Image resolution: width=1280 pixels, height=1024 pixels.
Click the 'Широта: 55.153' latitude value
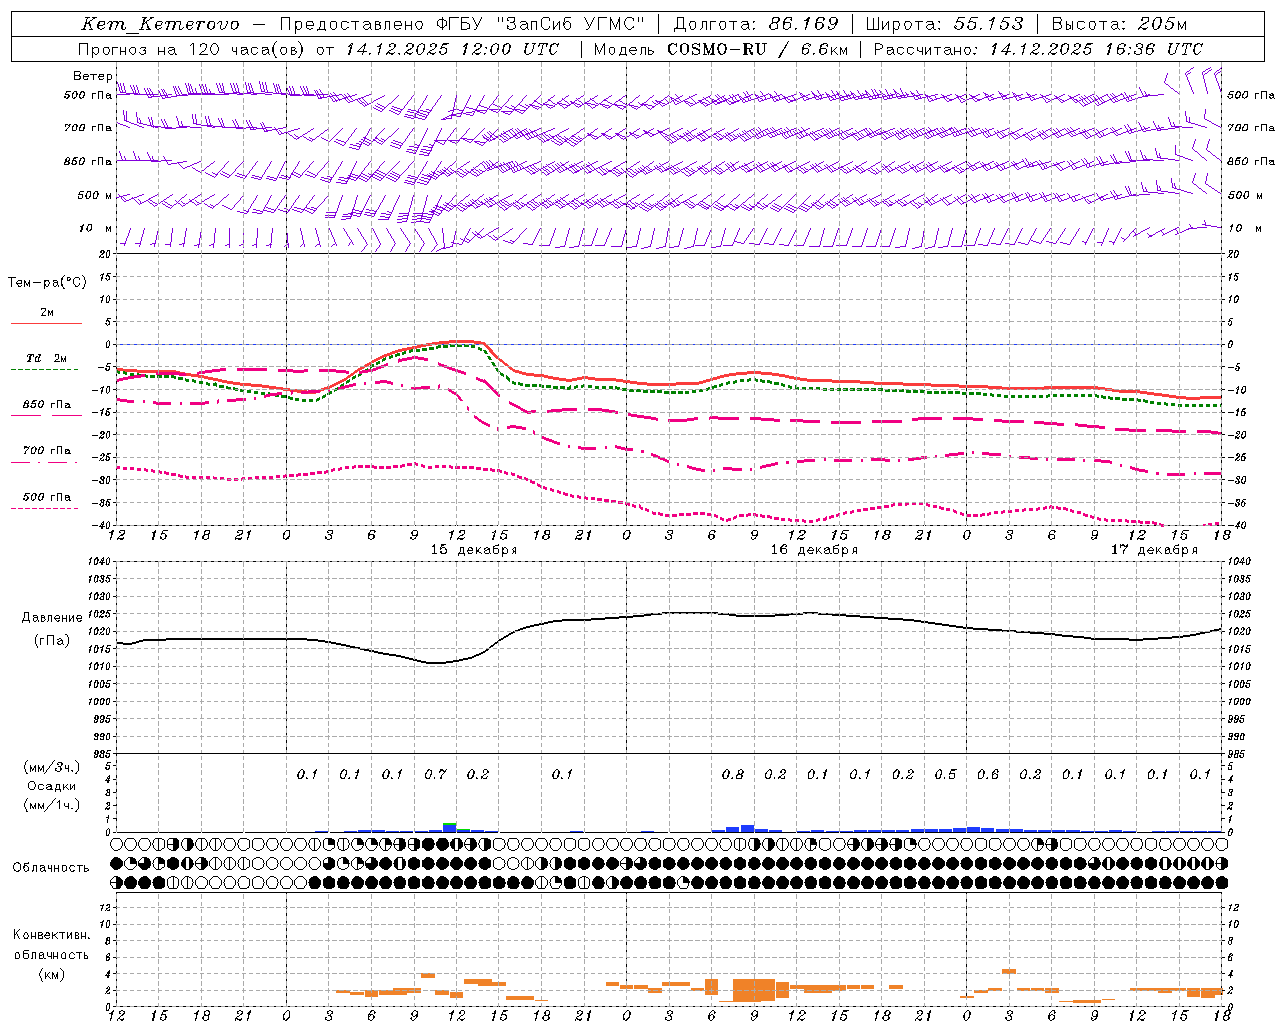tap(945, 24)
